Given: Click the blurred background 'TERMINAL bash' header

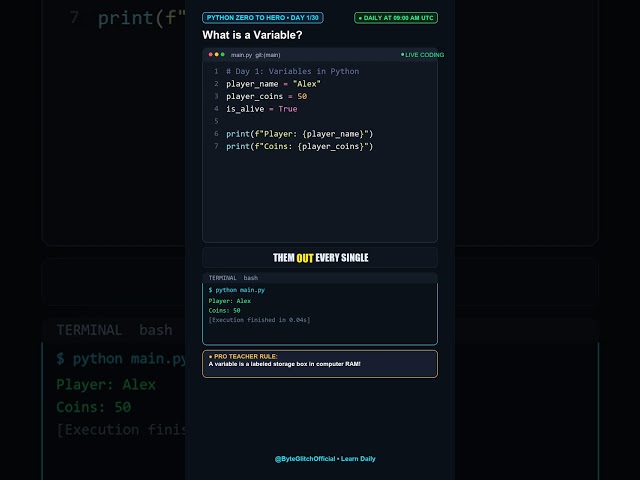Looking at the screenshot, I should pos(114,330).
